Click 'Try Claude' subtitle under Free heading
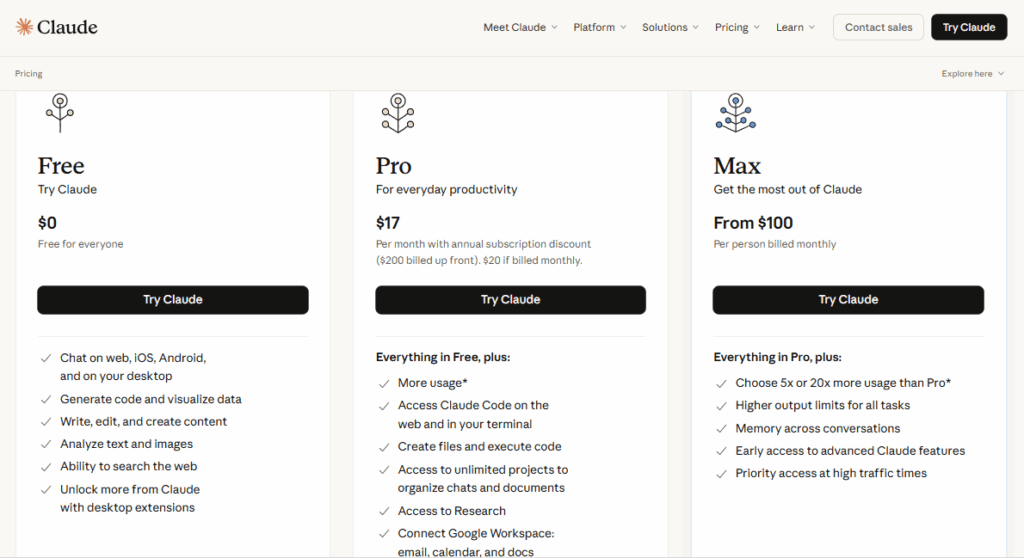Screen dimensions: 1024x558 pyautogui.click(x=67, y=189)
